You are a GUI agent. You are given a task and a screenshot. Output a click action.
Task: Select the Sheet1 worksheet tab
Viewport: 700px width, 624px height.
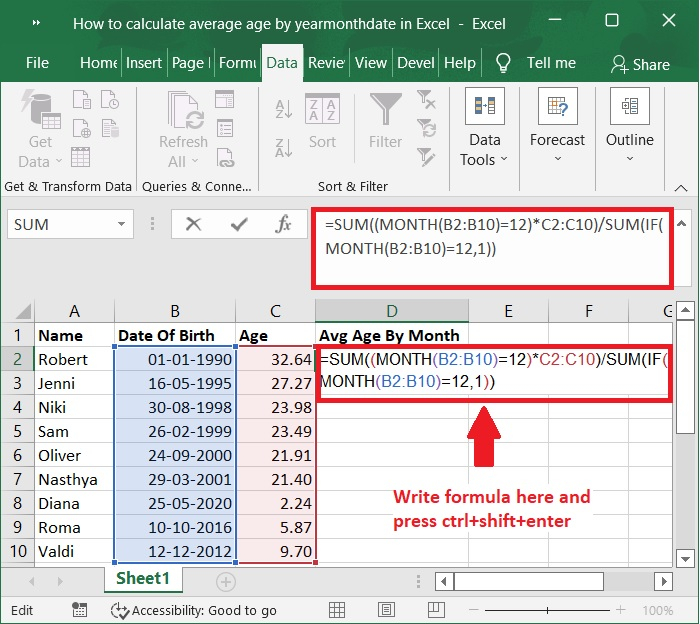143,578
